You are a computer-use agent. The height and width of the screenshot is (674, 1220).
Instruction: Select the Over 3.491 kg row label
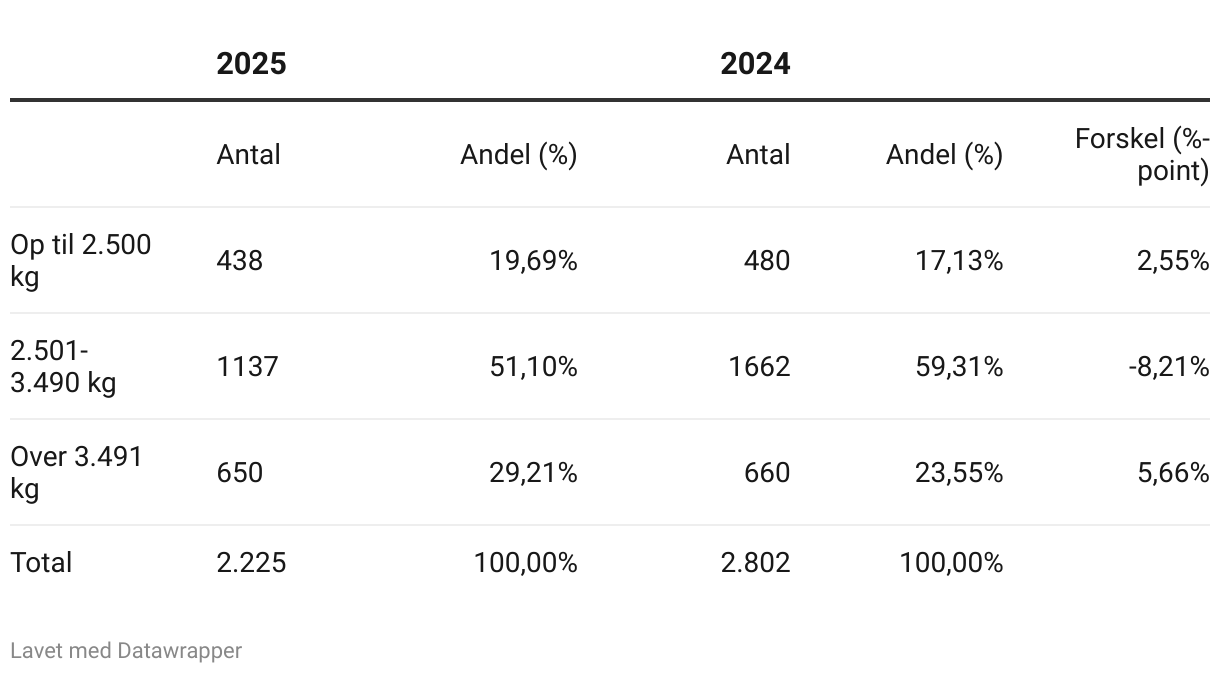tap(77, 472)
